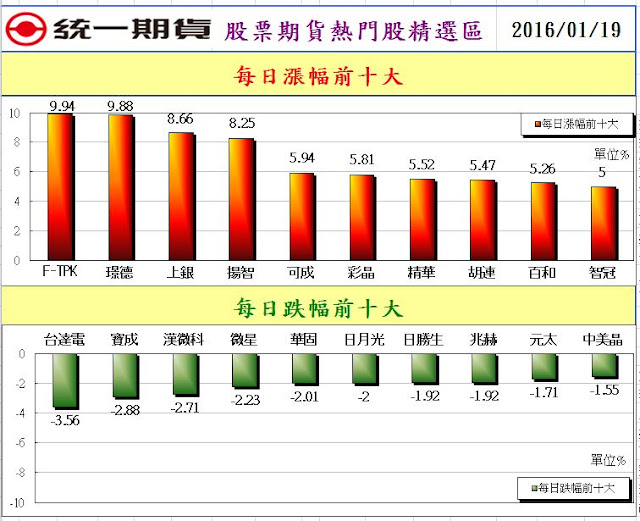
Task: Select the 精華 bar in the gainers chart
Action: point(423,220)
